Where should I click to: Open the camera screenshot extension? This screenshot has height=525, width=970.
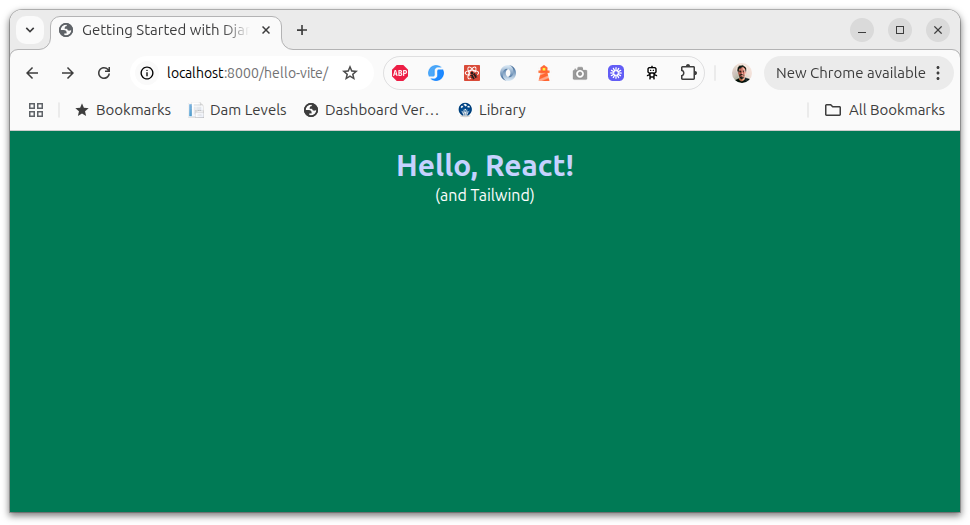[580, 73]
